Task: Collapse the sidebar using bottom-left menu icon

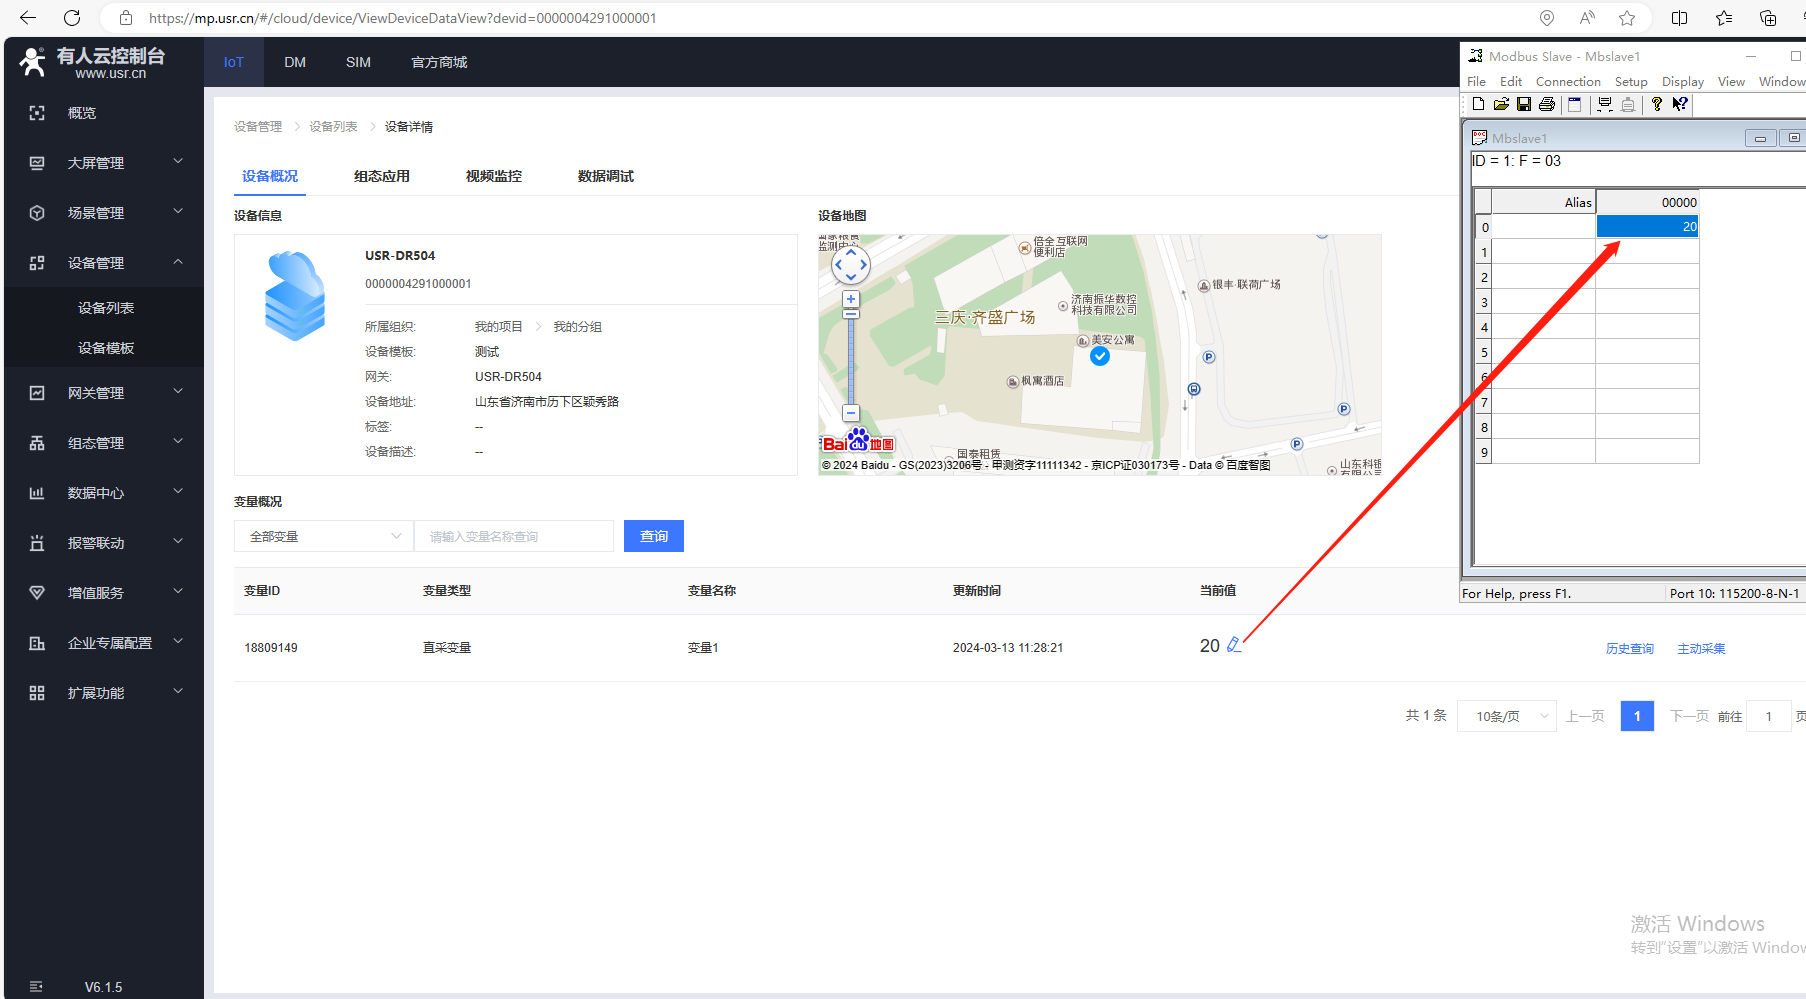Action: point(37,986)
